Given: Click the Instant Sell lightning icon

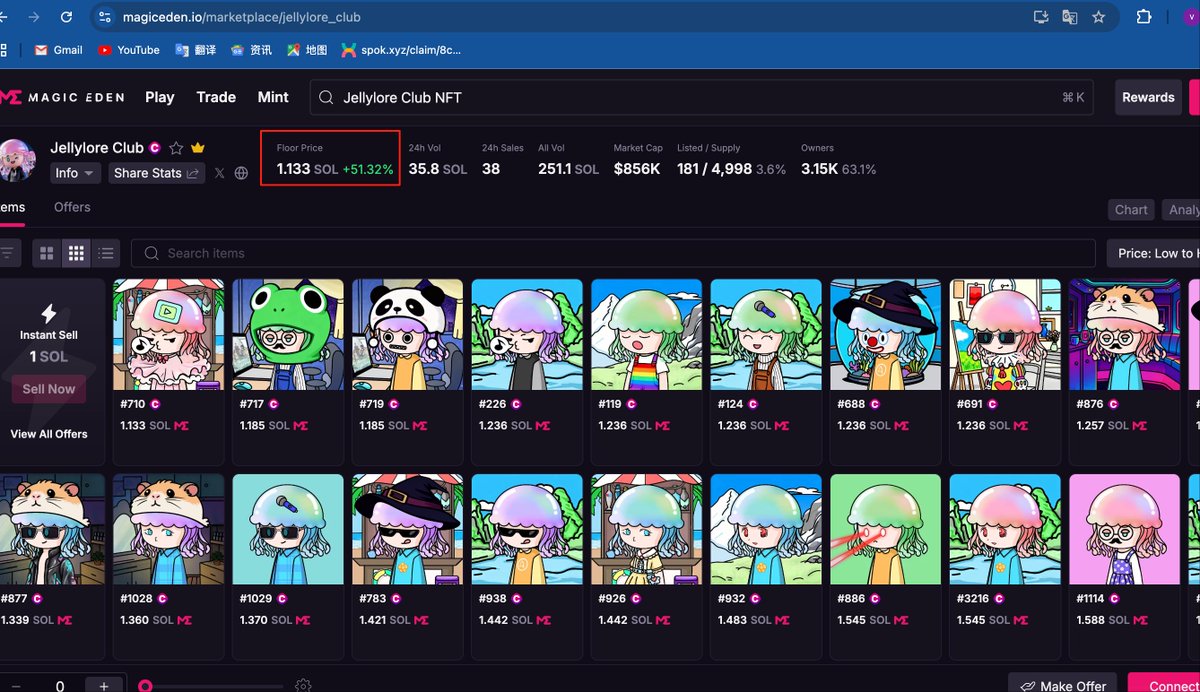Looking at the screenshot, I should click(x=48, y=314).
